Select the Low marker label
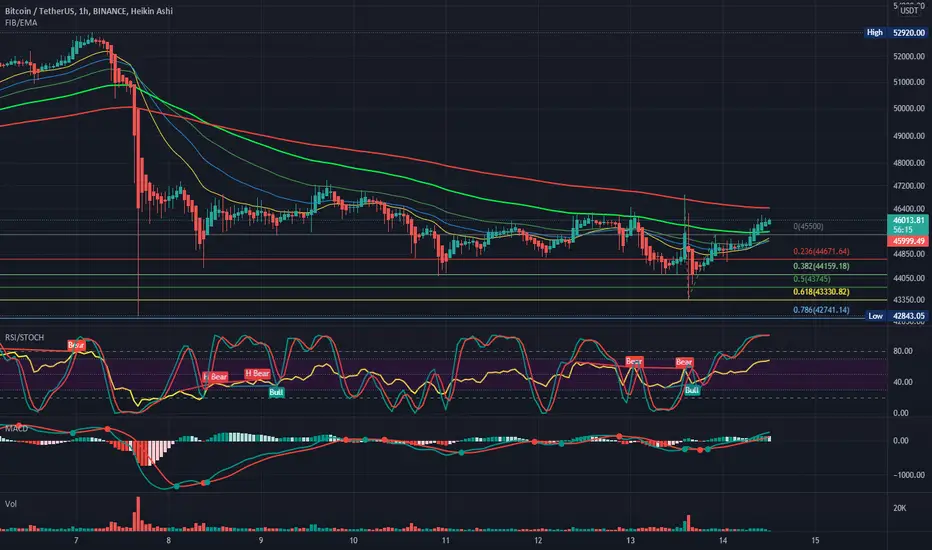Viewport: 932px width, 550px height. [876, 316]
